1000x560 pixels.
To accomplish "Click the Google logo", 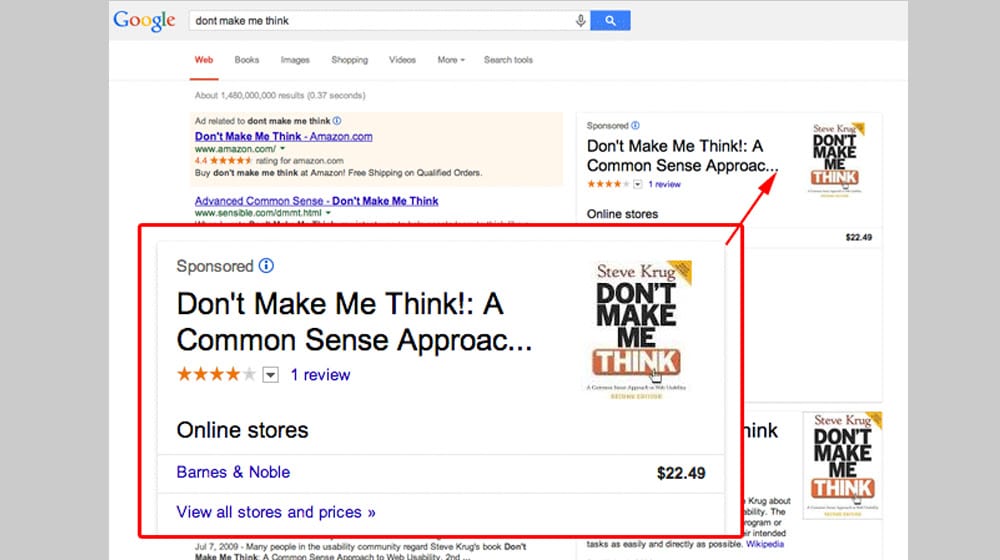I will click(x=144, y=20).
